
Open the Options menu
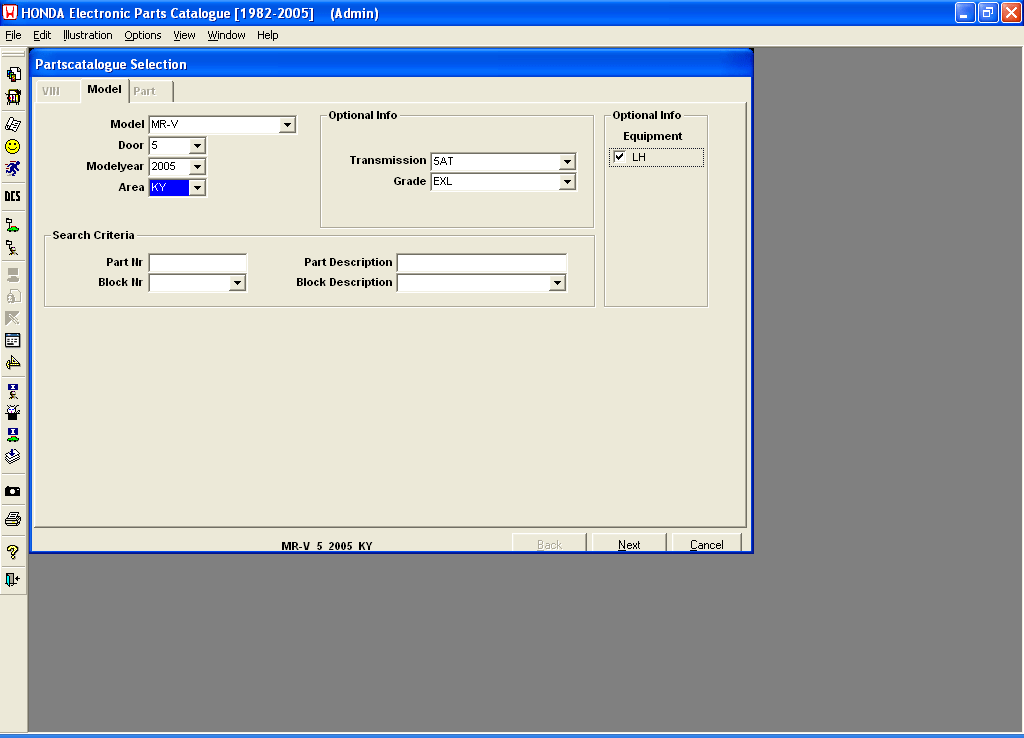pos(142,35)
